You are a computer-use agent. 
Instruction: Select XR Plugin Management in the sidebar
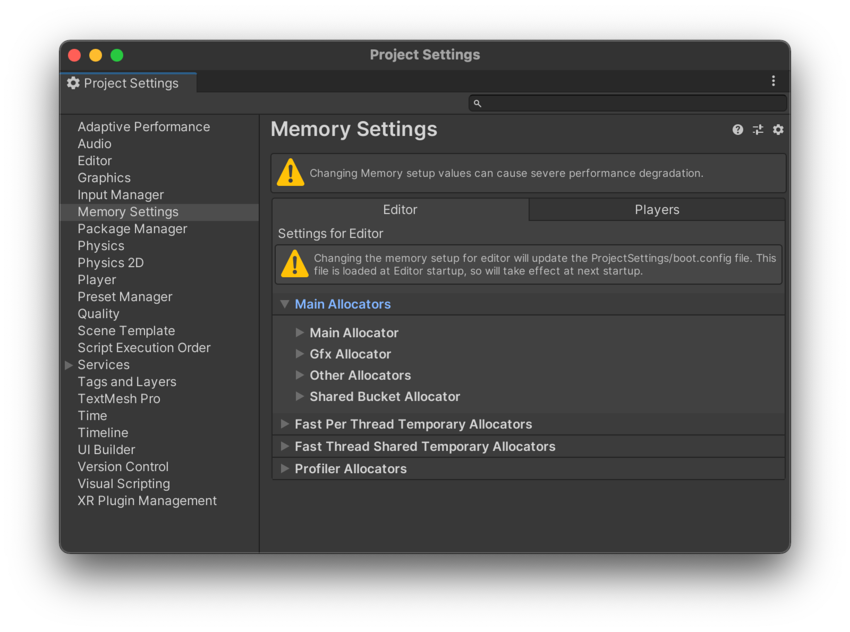147,500
